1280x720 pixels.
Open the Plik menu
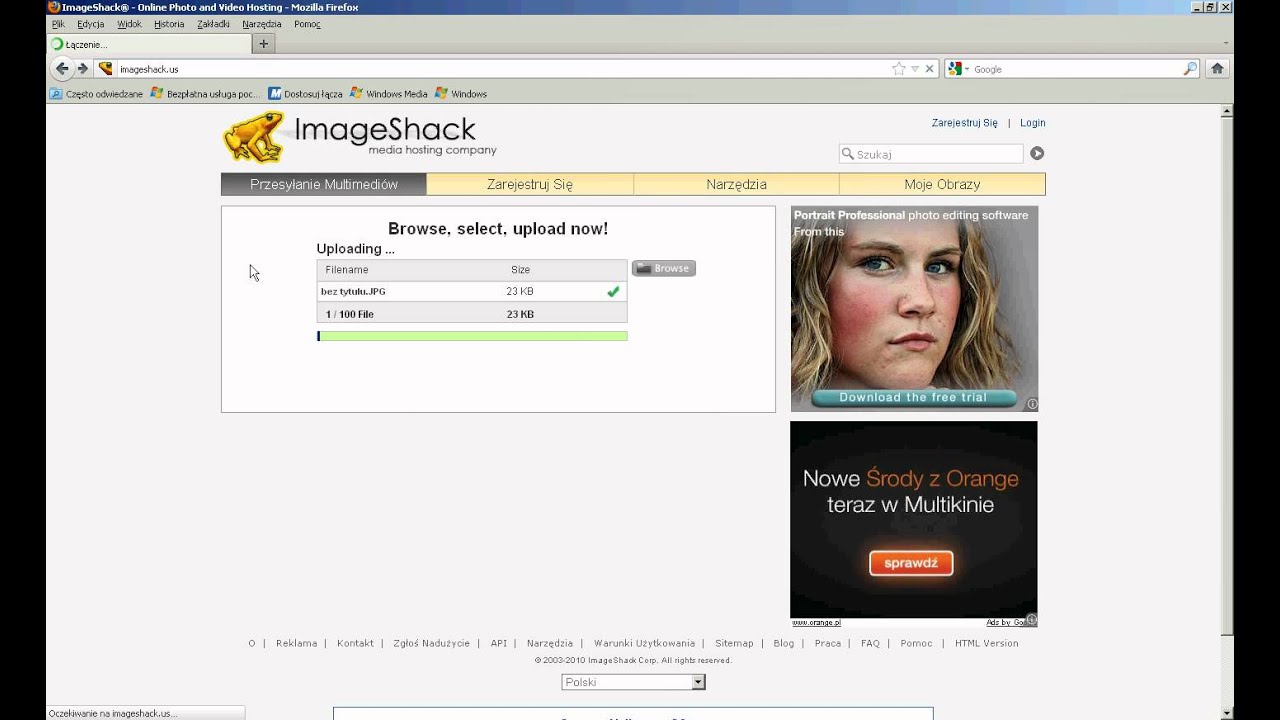(x=58, y=24)
